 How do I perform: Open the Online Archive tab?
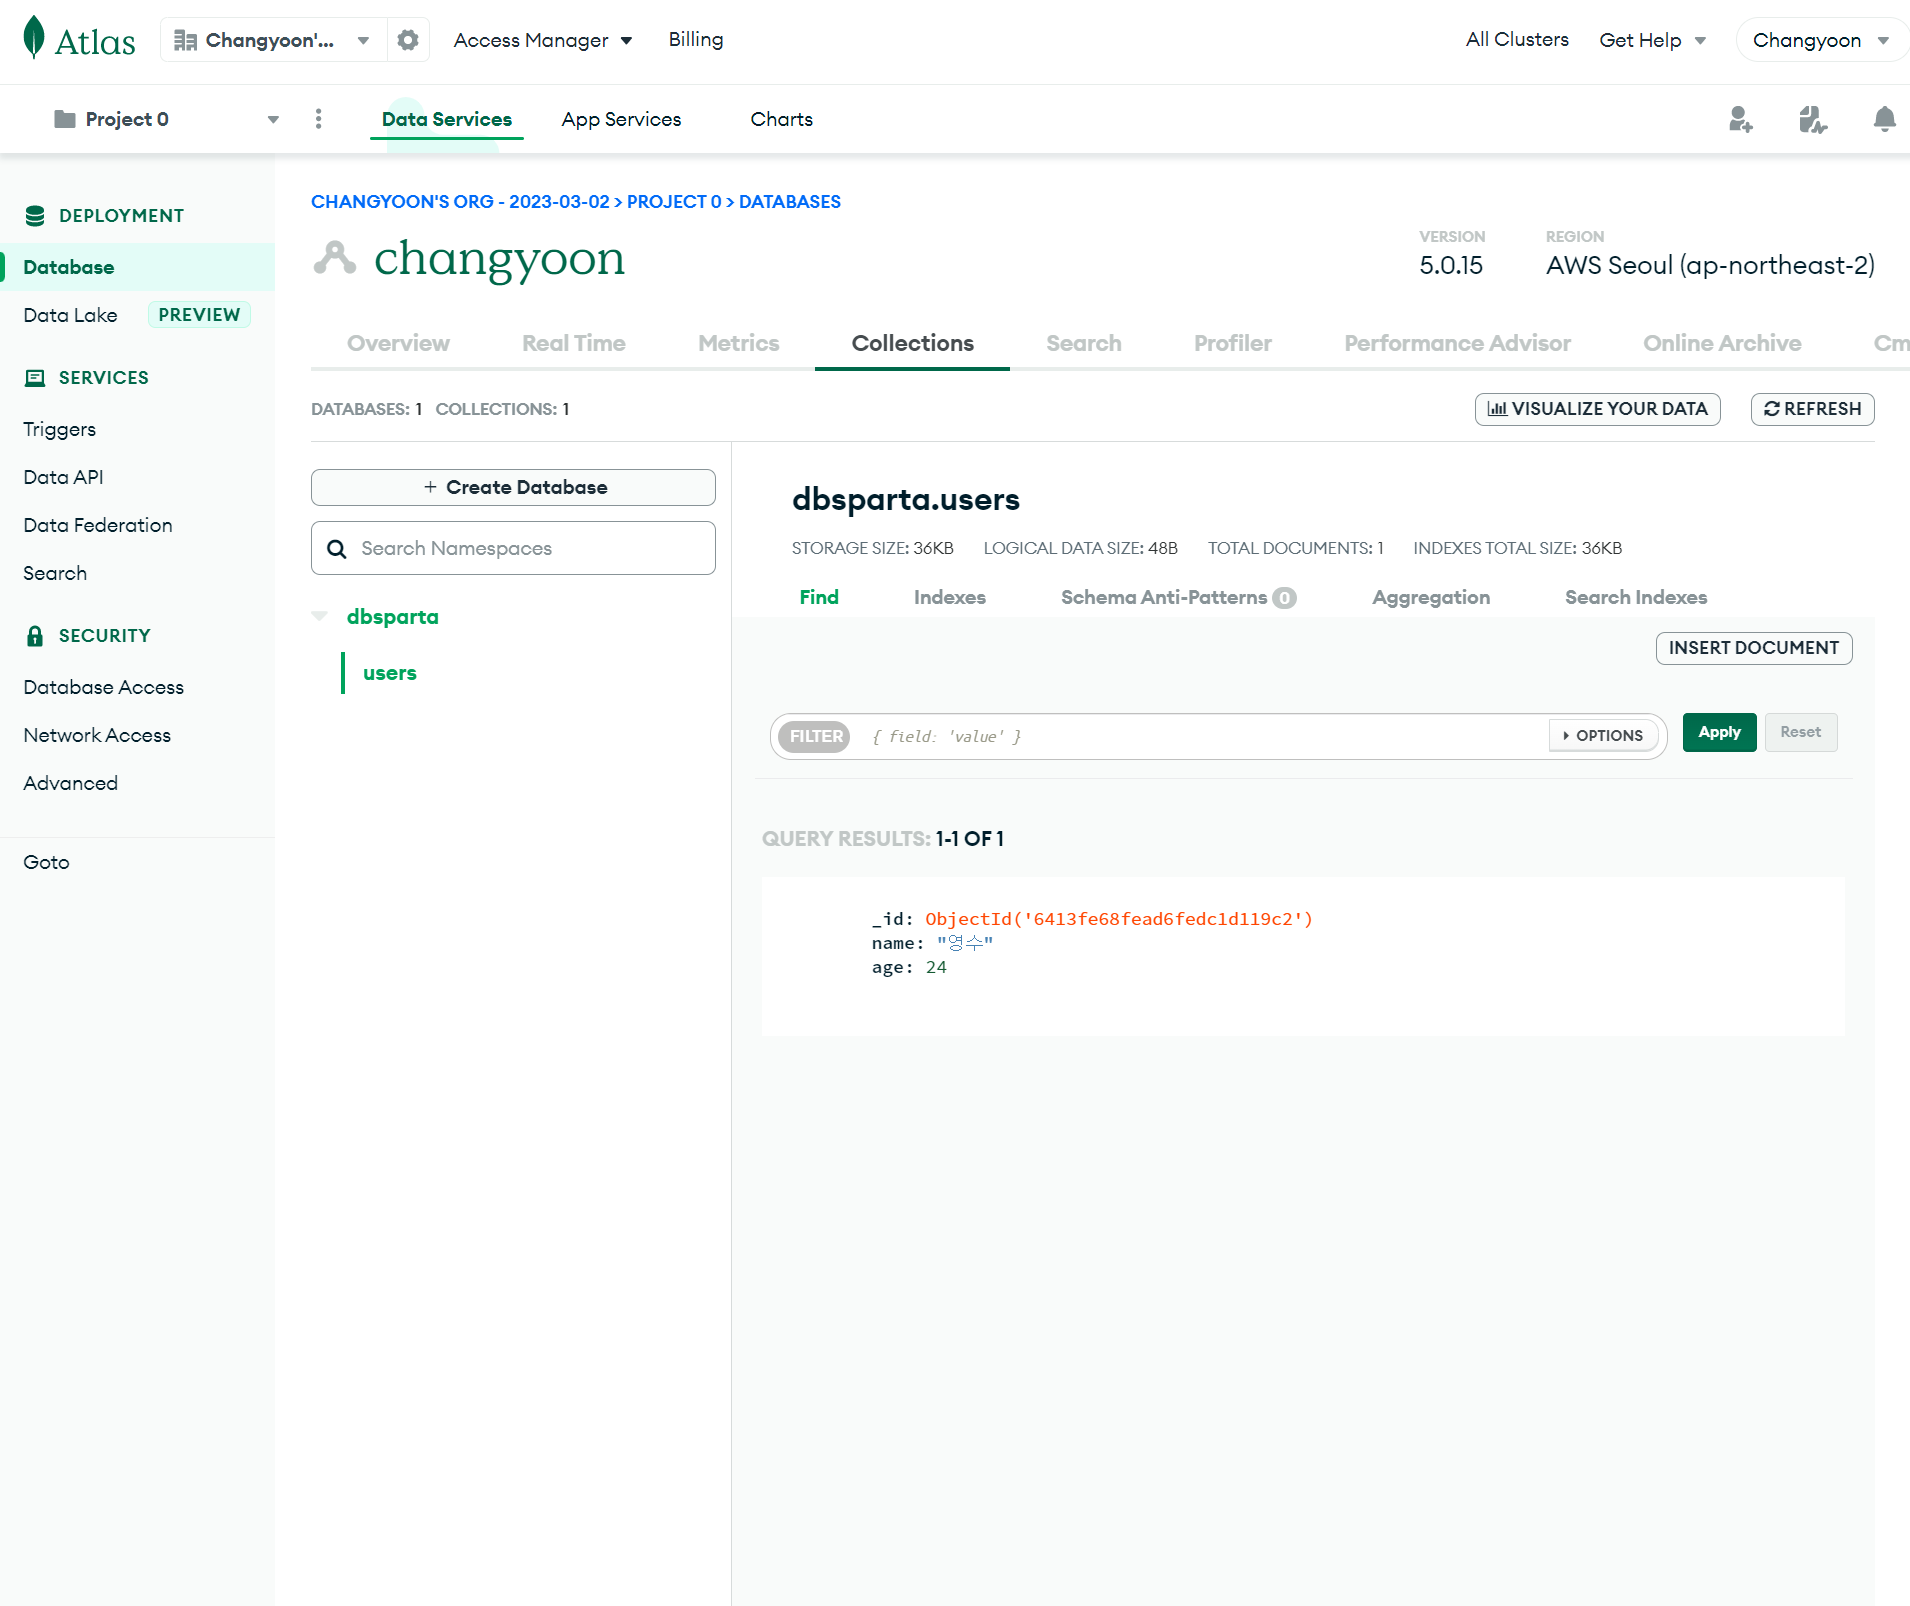coord(1723,343)
